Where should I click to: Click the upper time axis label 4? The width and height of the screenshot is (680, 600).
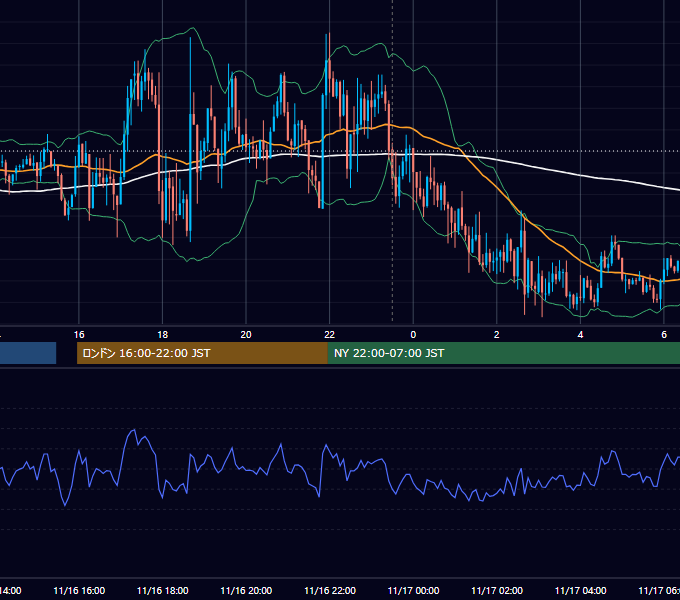tap(580, 335)
